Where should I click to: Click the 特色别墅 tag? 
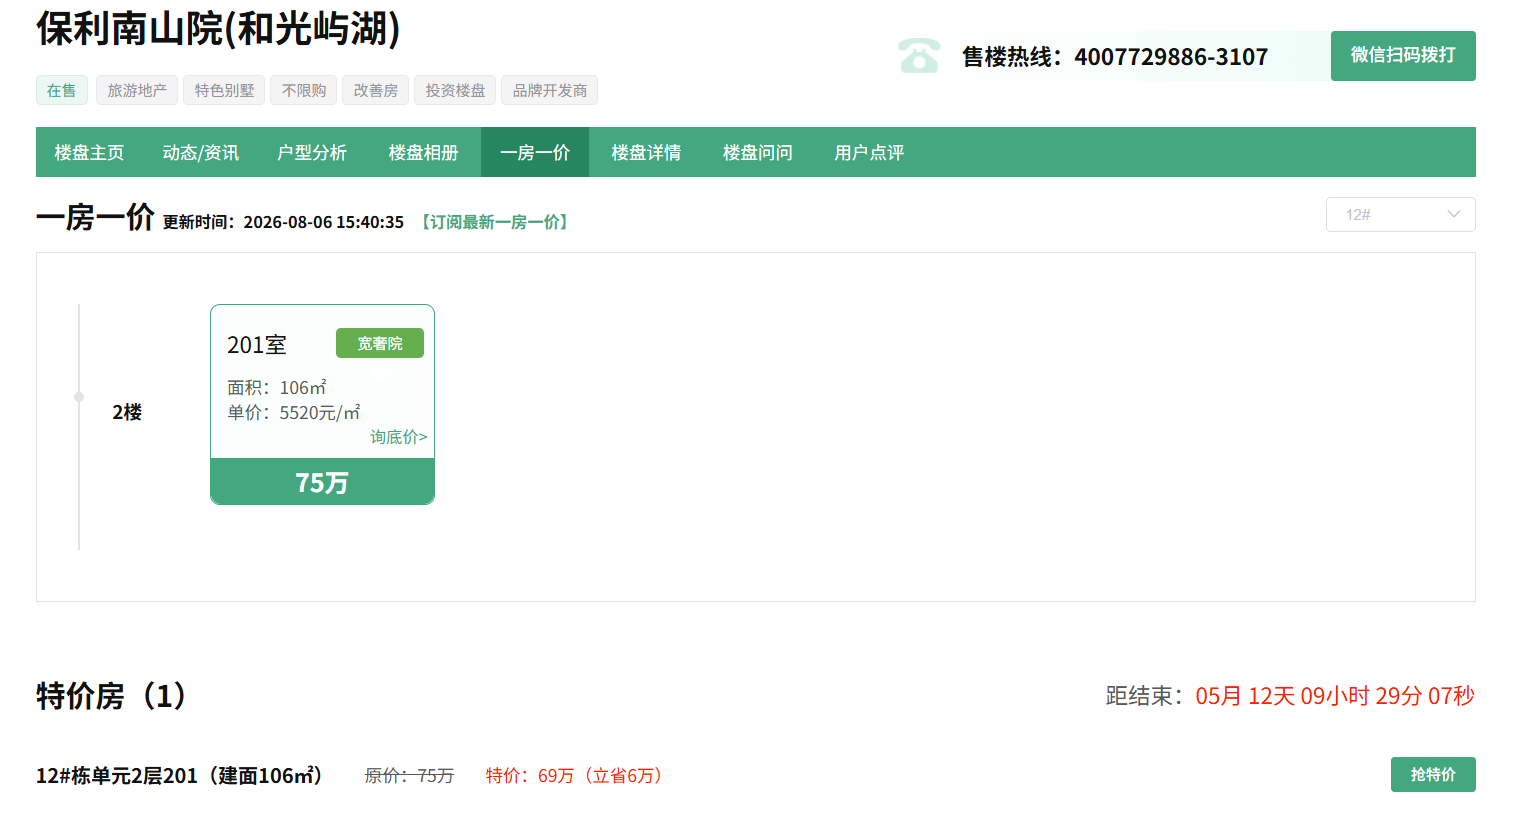point(224,90)
